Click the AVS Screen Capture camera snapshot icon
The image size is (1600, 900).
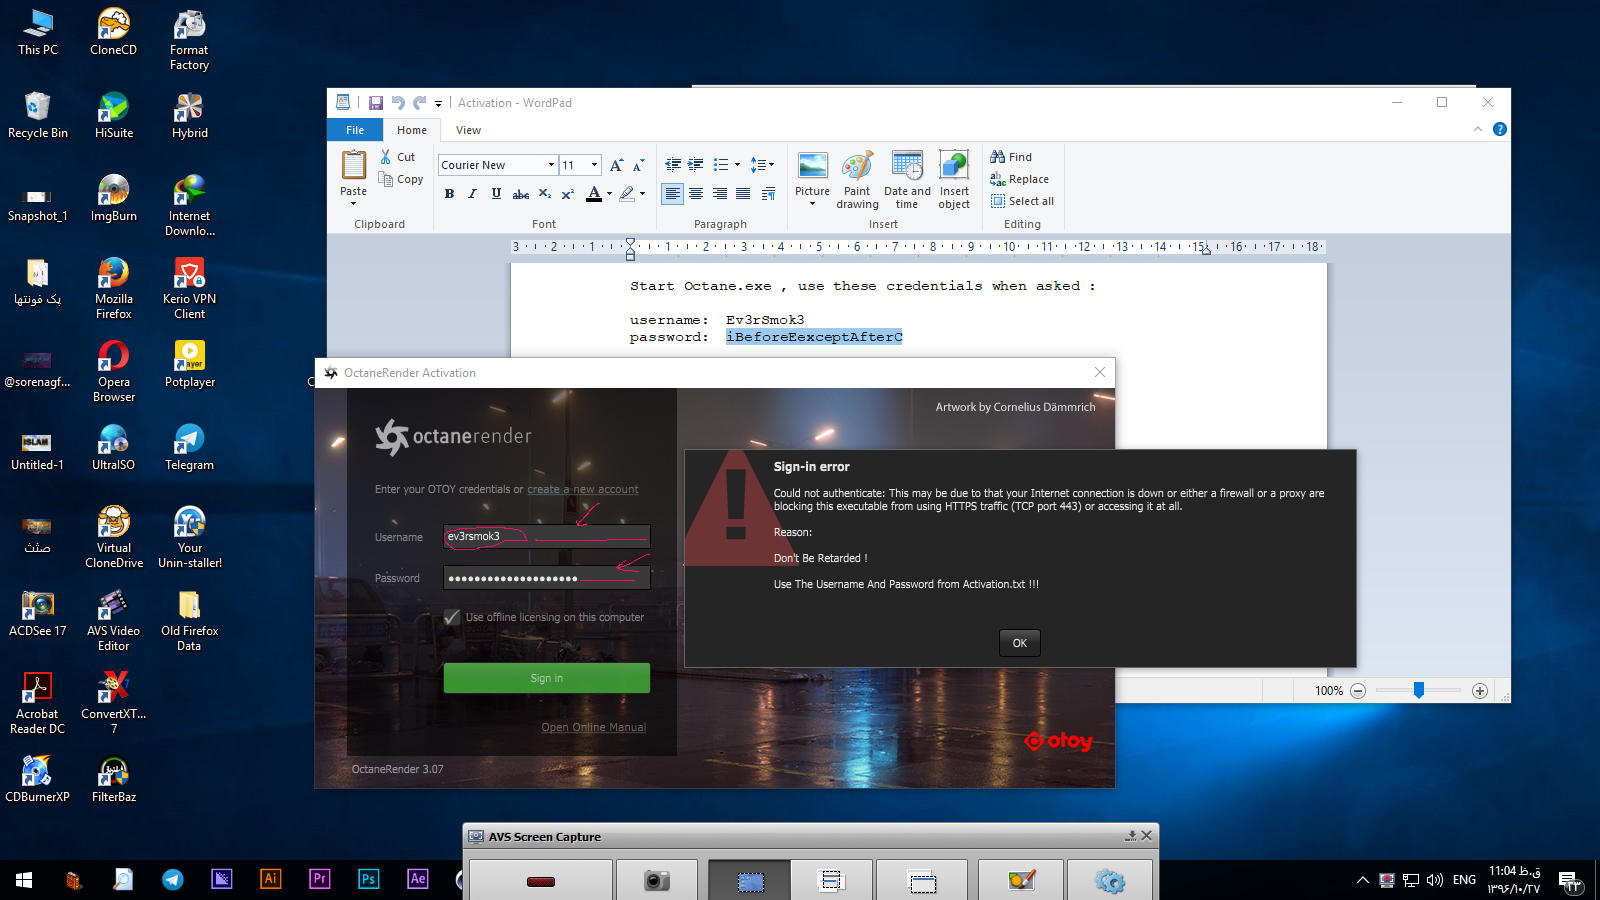point(657,881)
